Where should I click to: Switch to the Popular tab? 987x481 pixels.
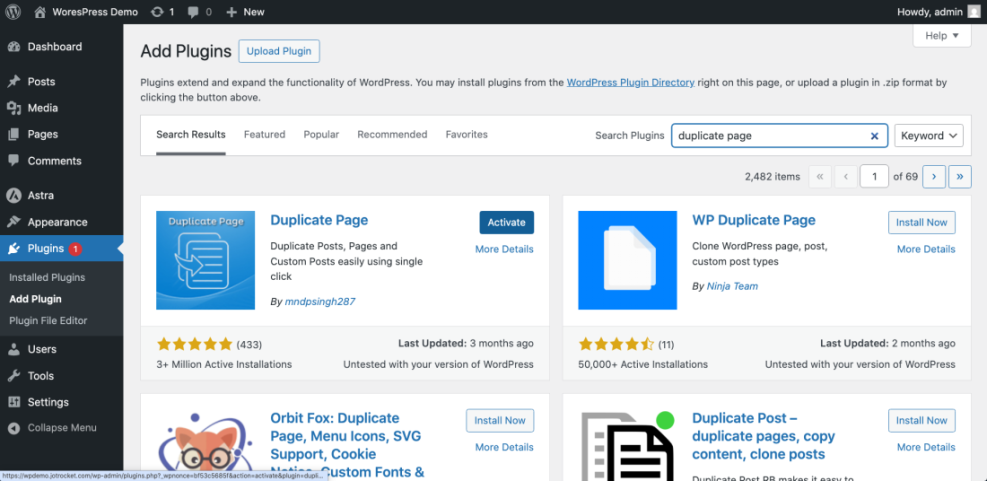click(321, 135)
